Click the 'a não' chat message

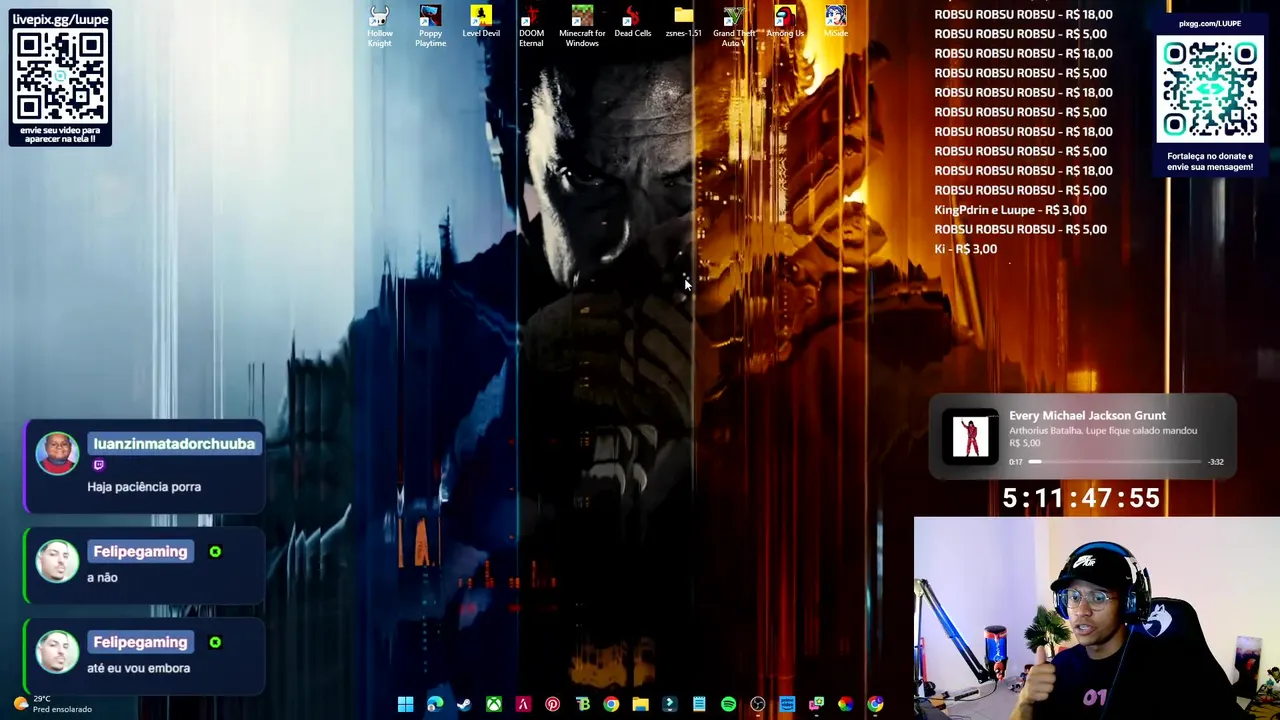(102, 577)
